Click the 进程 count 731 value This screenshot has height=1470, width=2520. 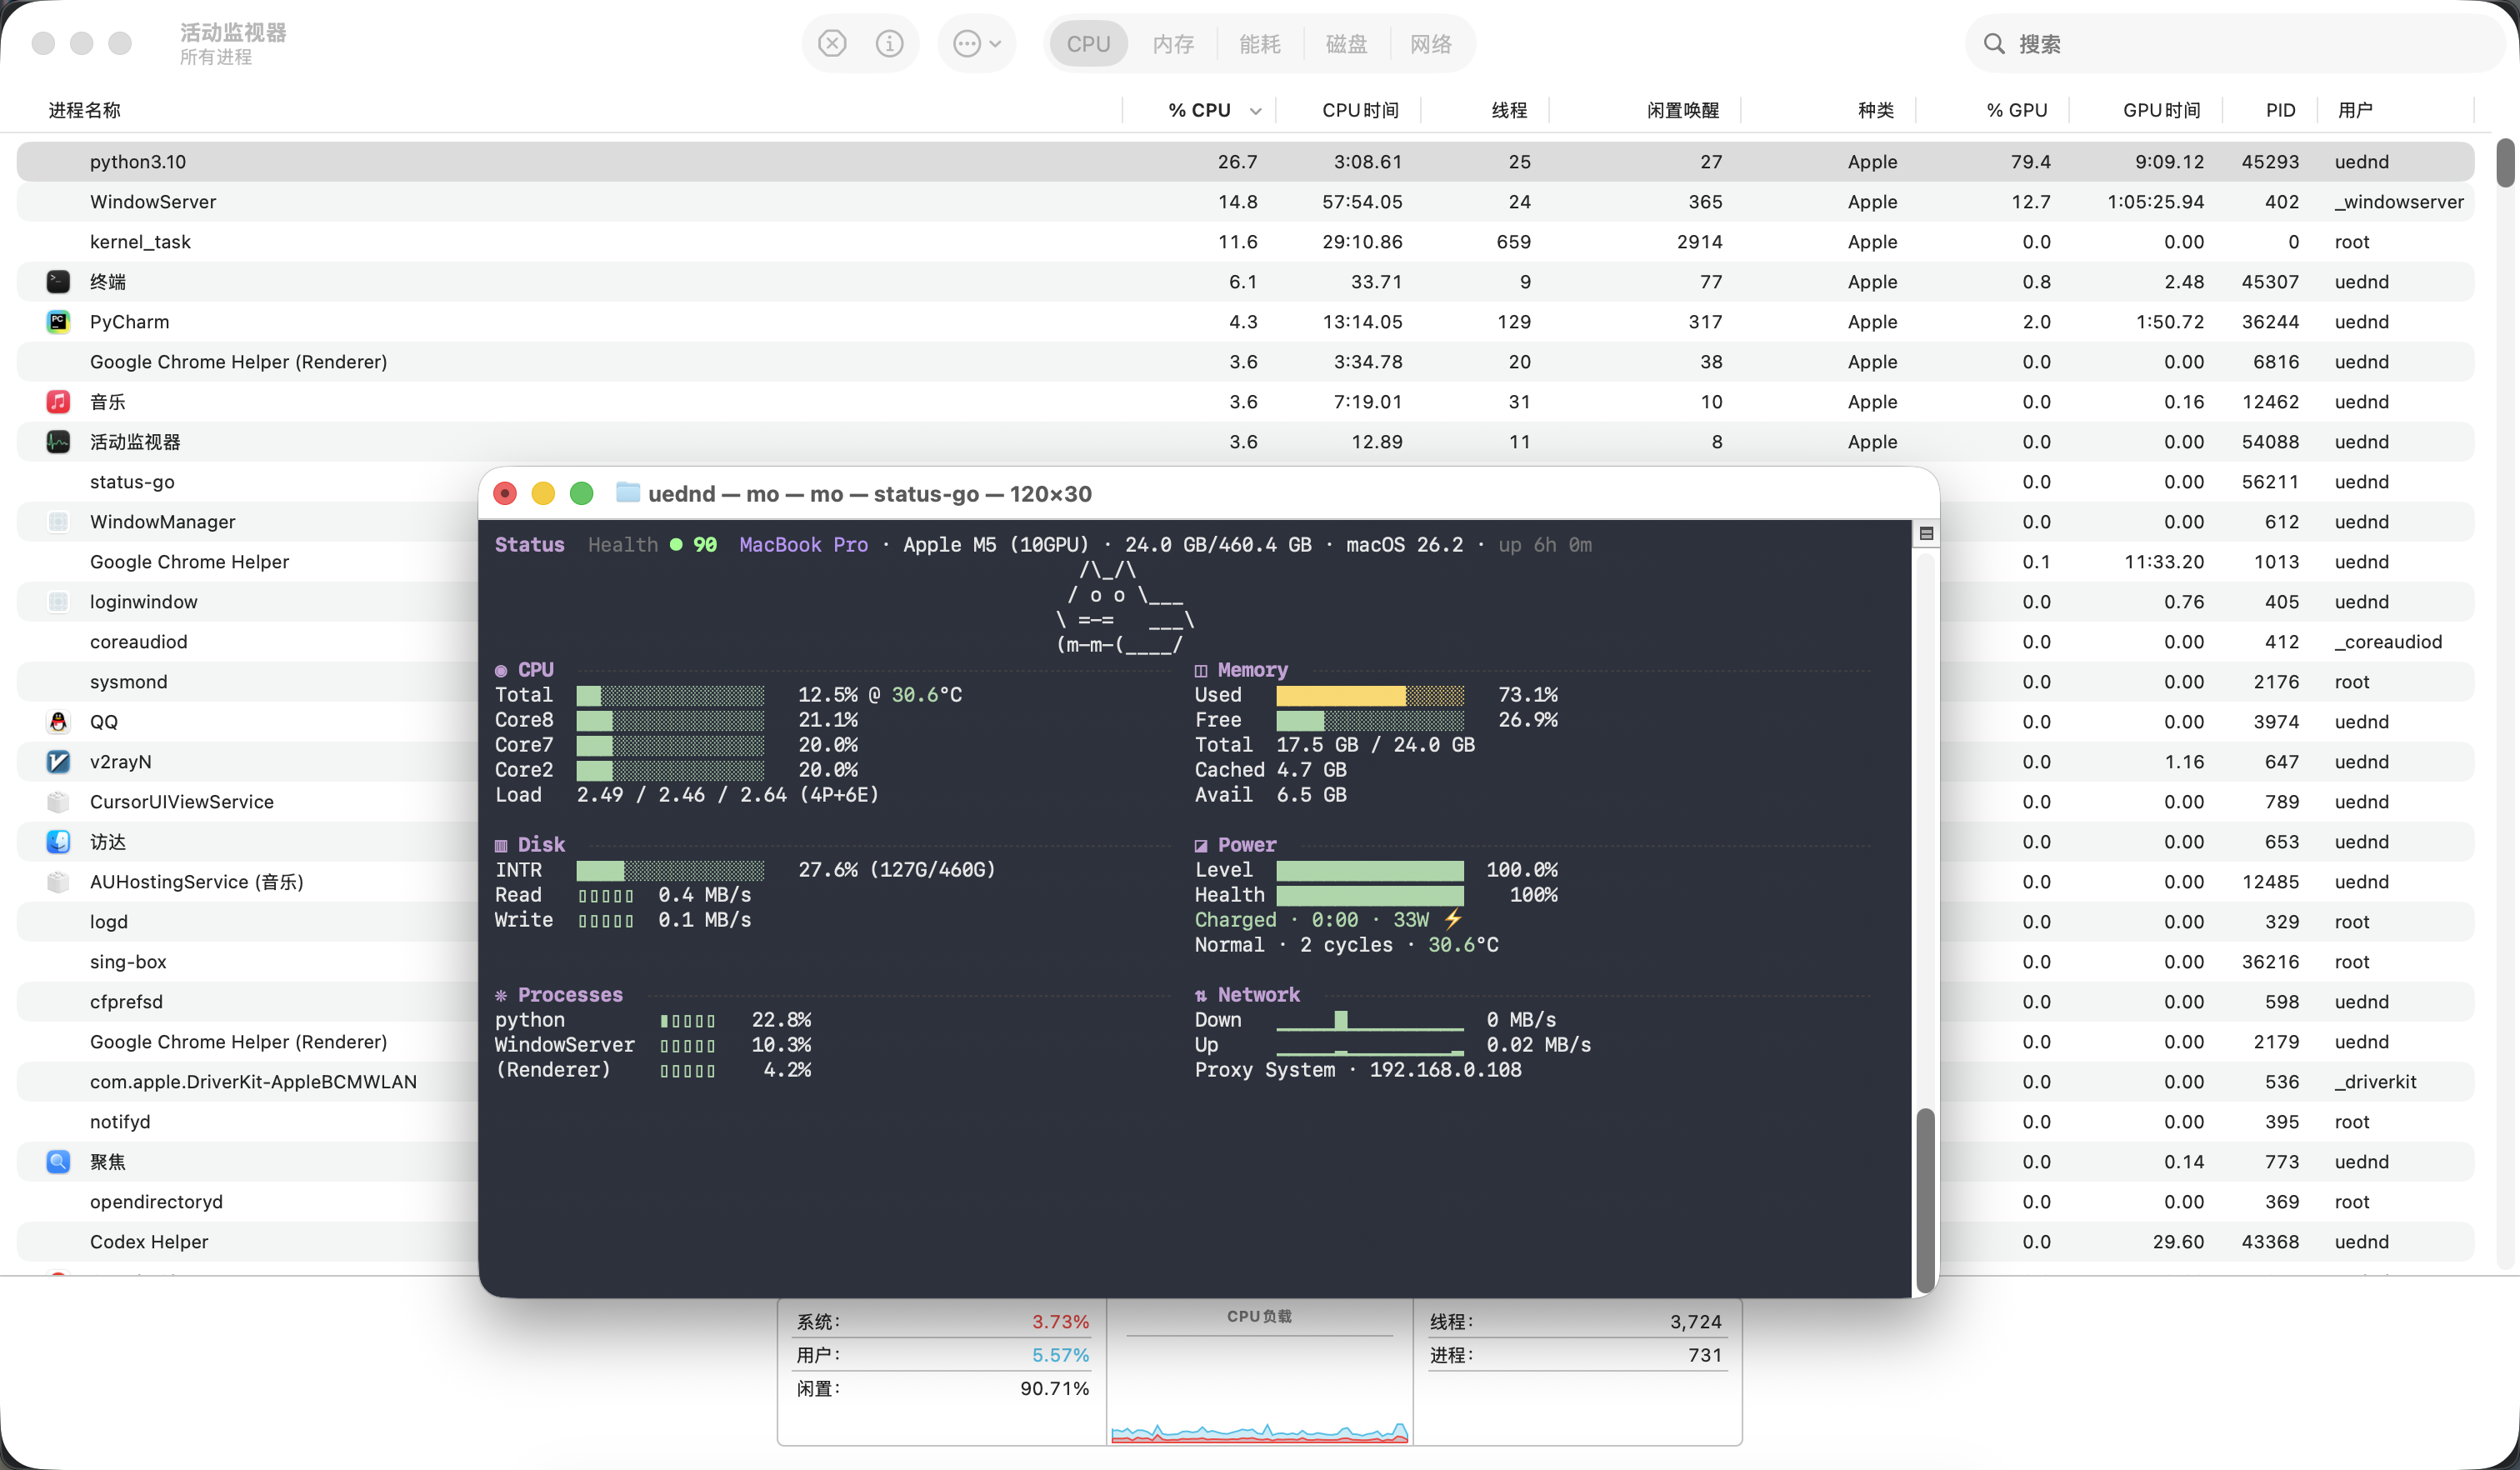[x=1705, y=1355]
